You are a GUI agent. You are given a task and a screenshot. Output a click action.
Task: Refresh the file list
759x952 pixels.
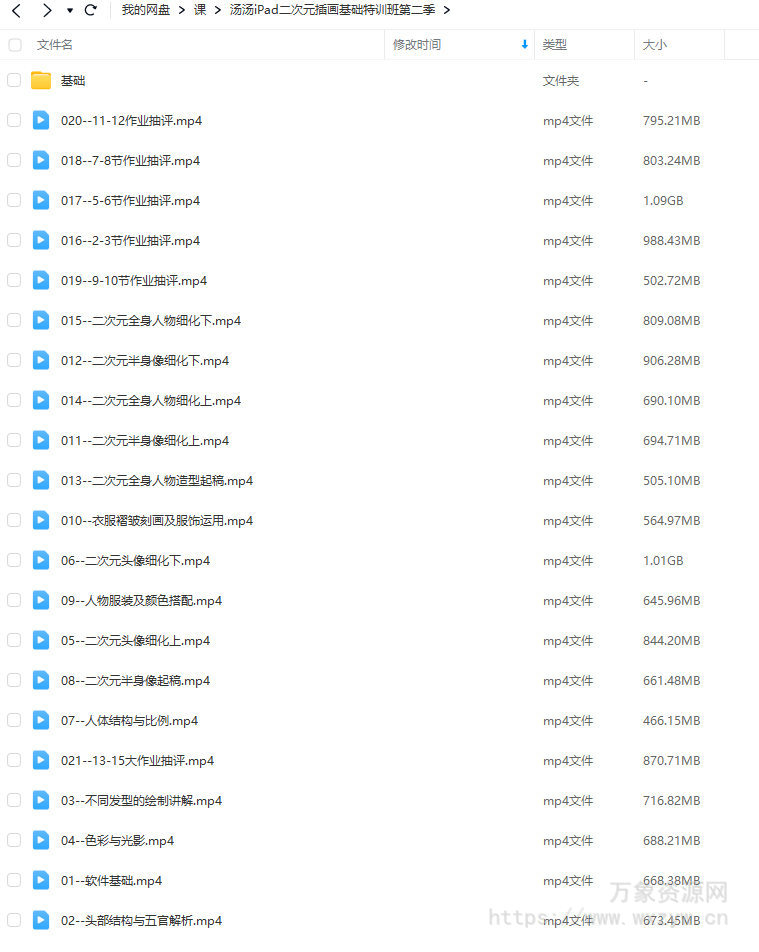tap(91, 10)
